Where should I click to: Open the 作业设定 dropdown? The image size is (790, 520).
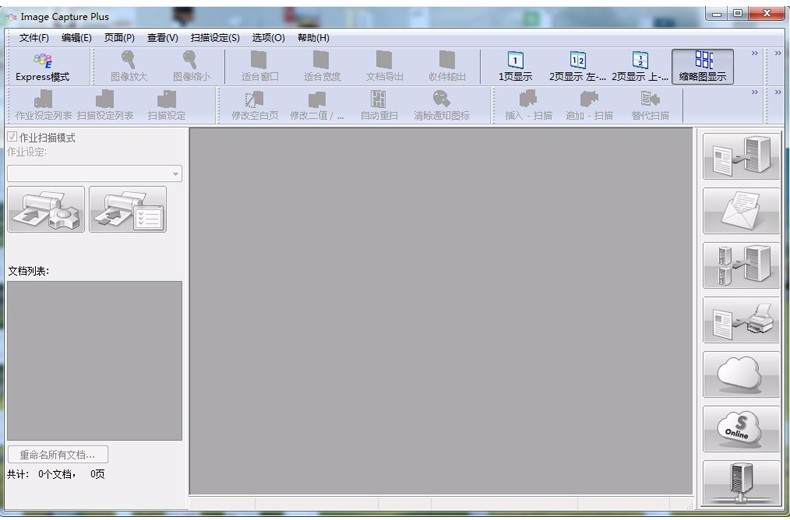pyautogui.click(x=95, y=173)
